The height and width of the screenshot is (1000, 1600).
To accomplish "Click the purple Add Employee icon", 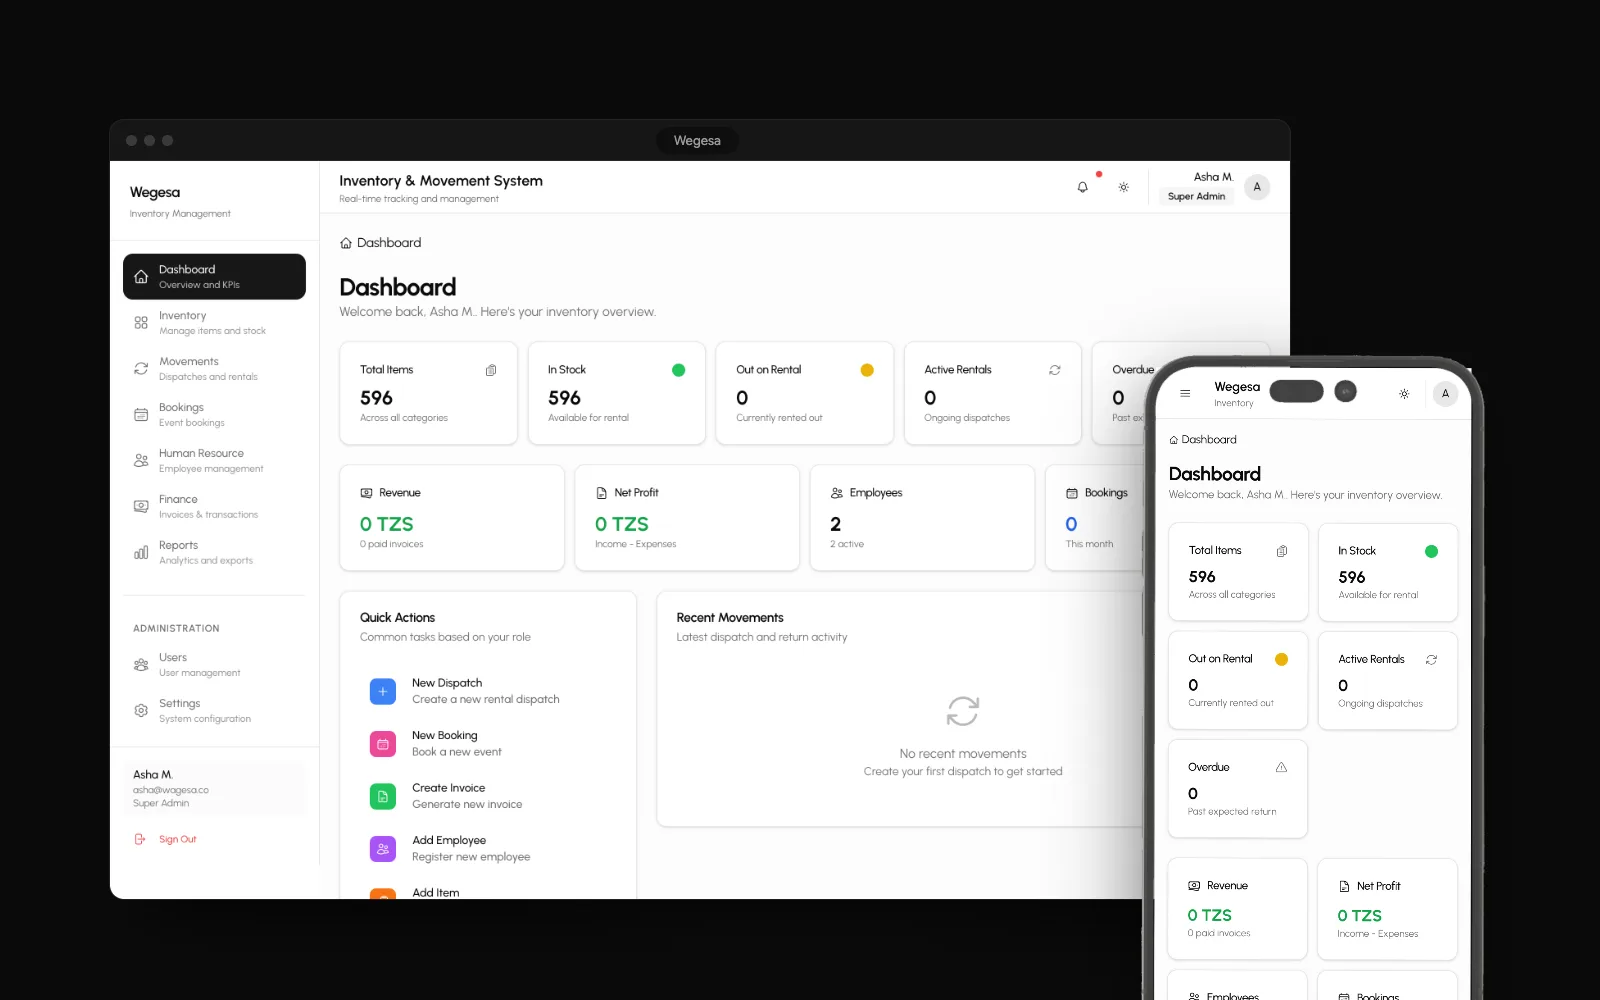I will pos(383,849).
